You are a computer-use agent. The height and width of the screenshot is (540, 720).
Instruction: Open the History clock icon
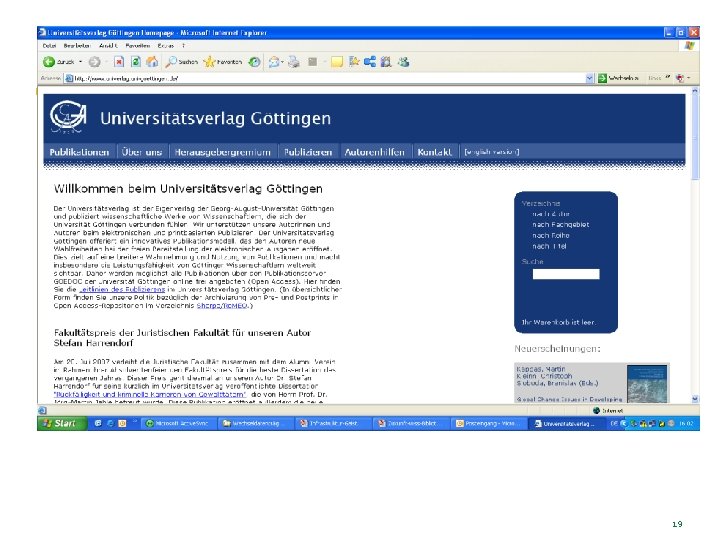point(254,62)
